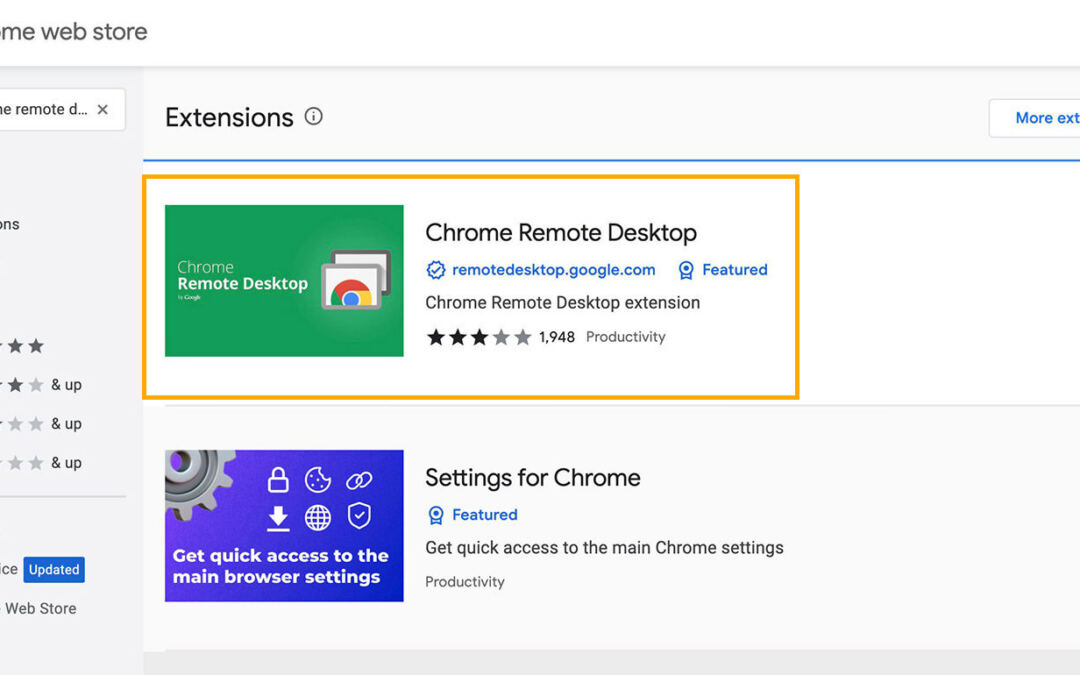Open the Chrome Remote Desktop title

point(560,233)
